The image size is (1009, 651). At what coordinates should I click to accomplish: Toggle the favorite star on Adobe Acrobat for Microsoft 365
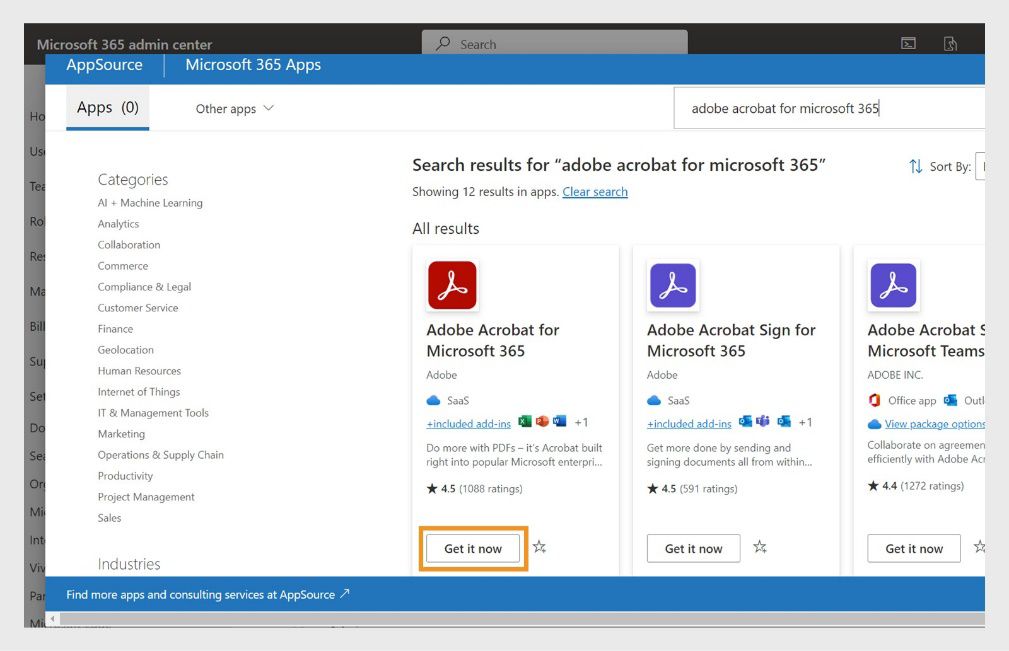pos(539,547)
